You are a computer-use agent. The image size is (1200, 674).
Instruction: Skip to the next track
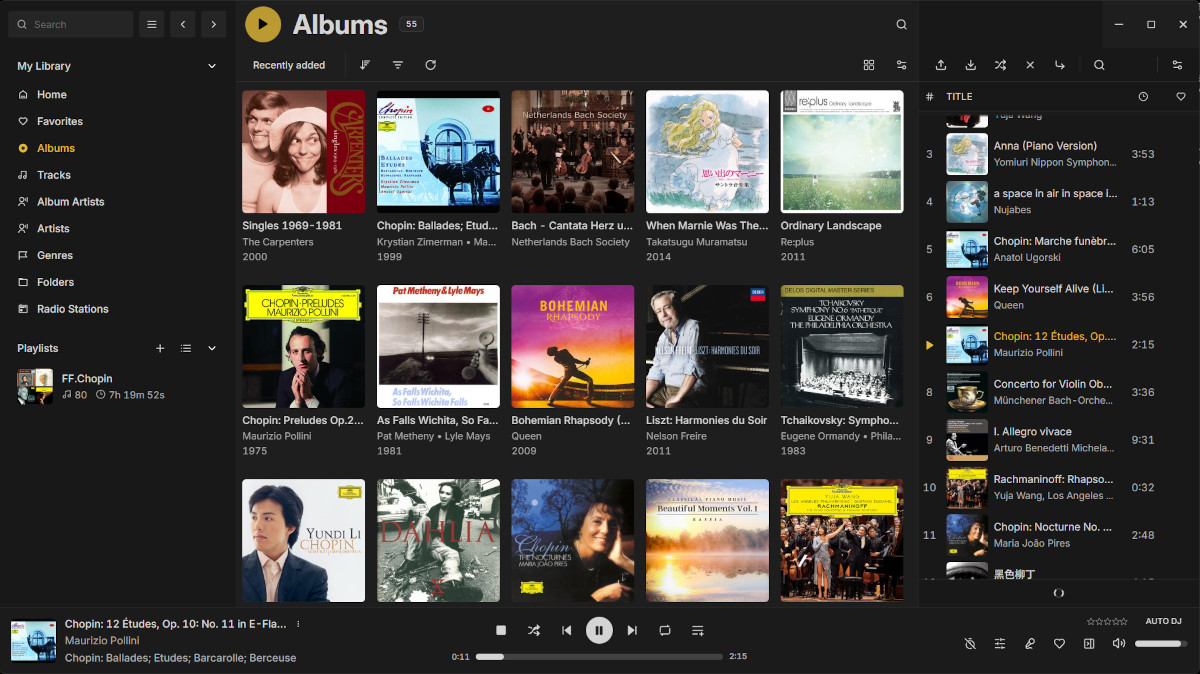pyautogui.click(x=632, y=630)
